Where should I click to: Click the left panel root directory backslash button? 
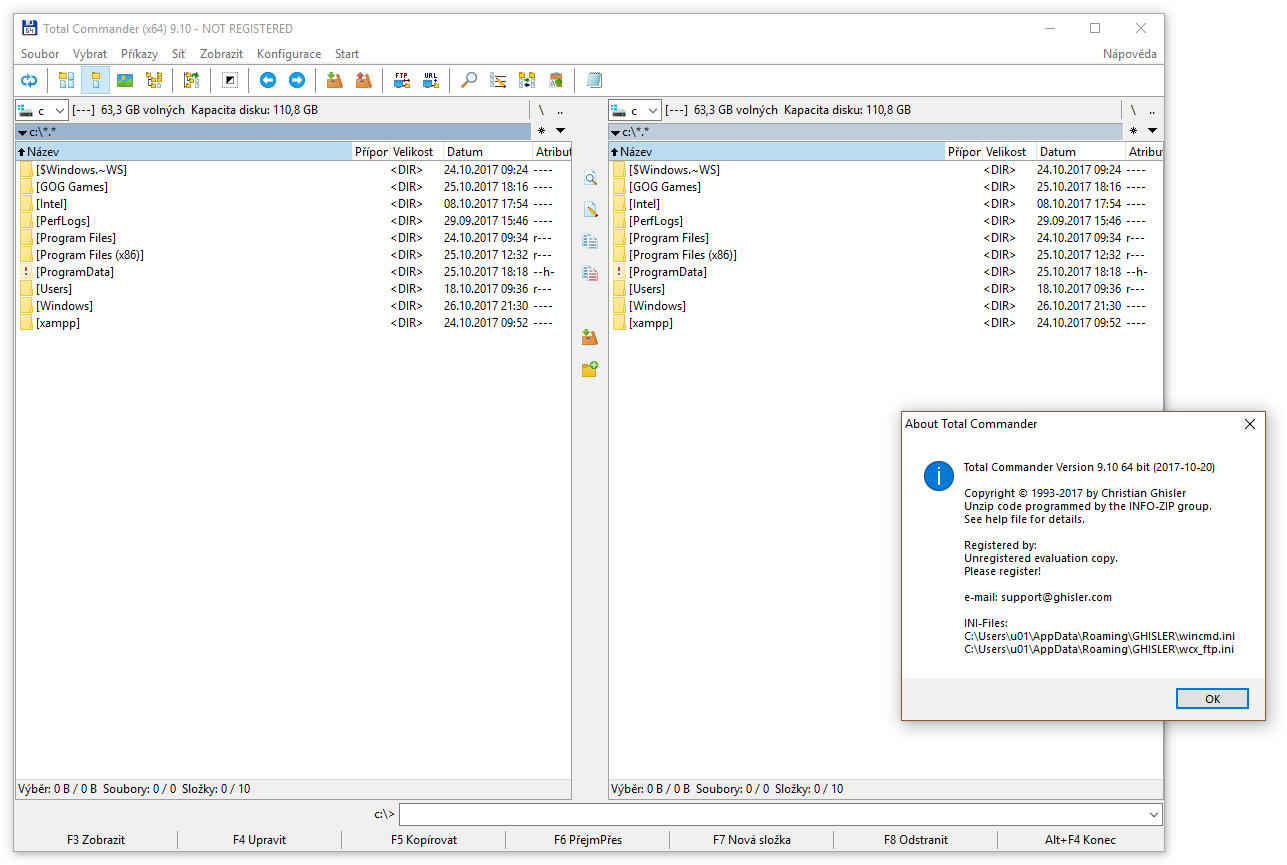(x=541, y=110)
